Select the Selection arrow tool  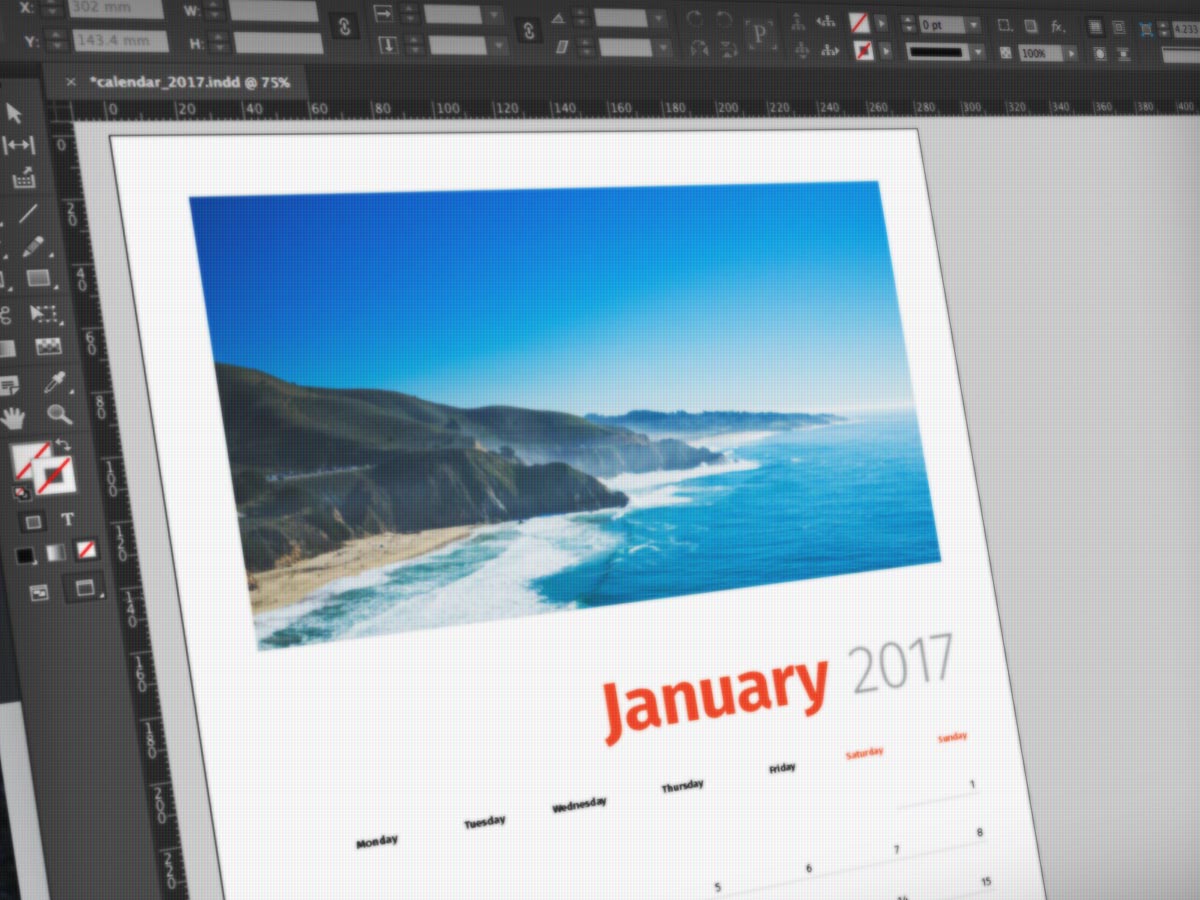coord(14,112)
